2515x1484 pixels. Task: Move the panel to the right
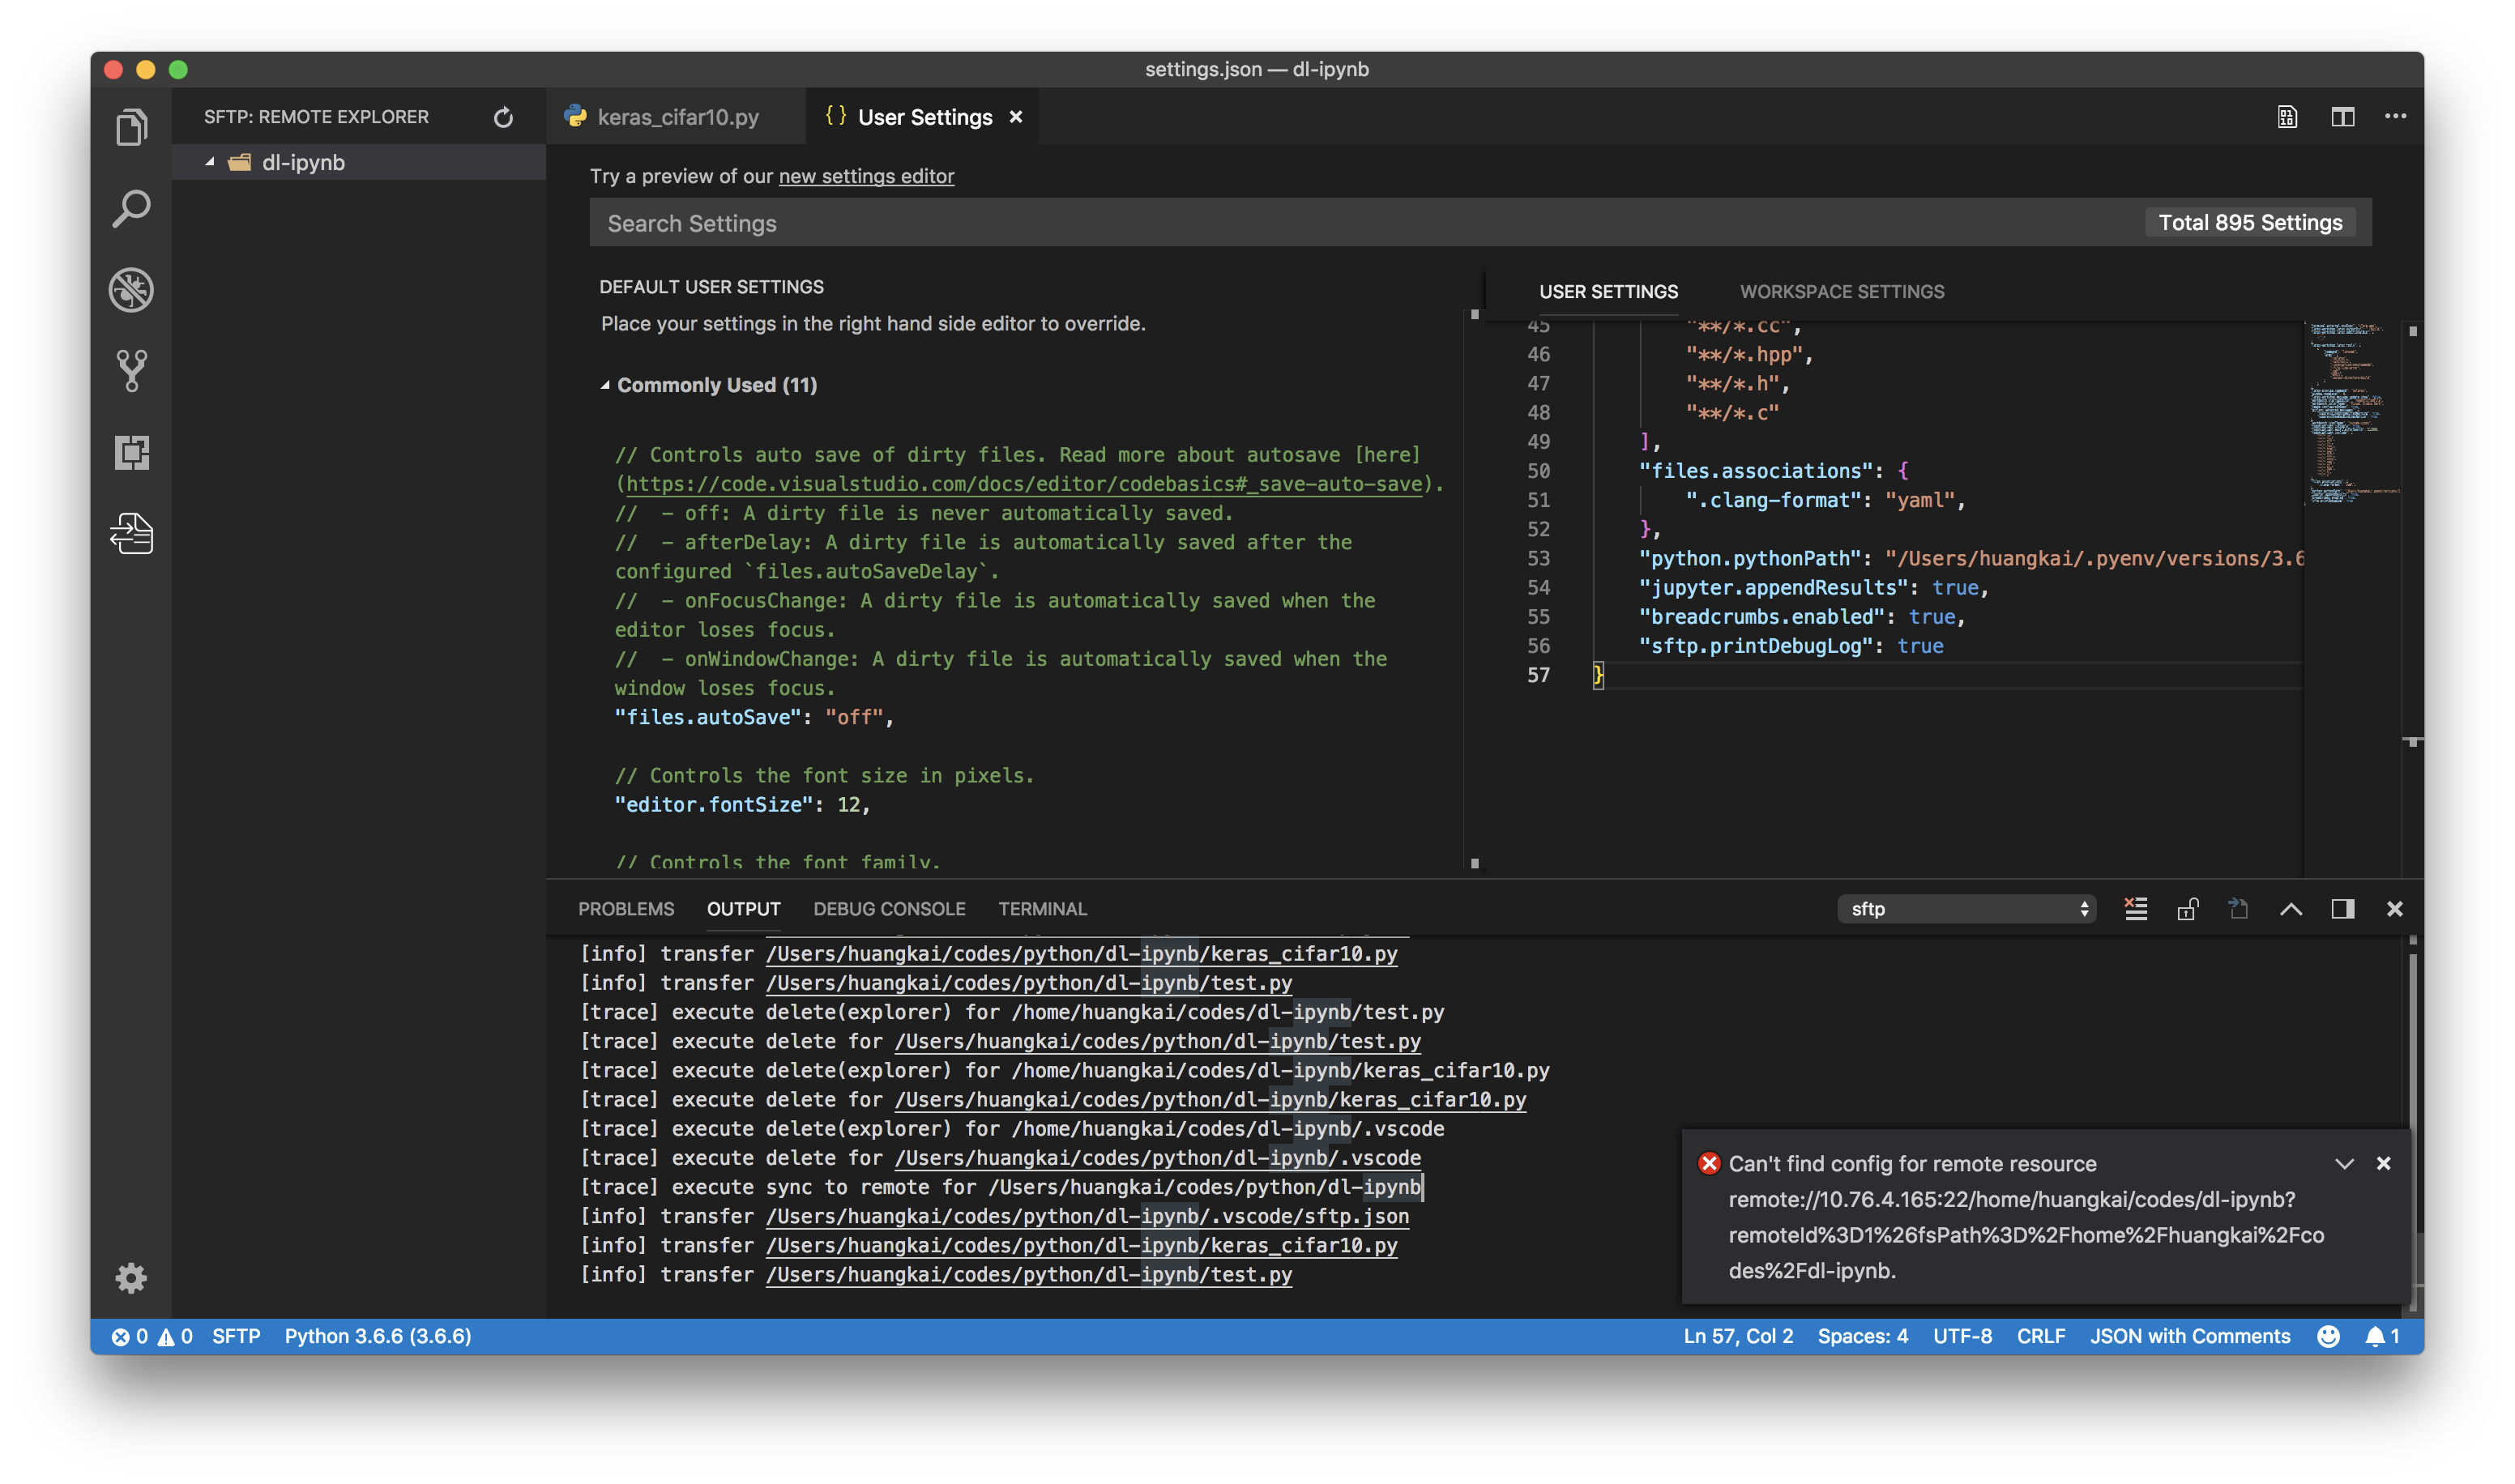coord(2342,909)
